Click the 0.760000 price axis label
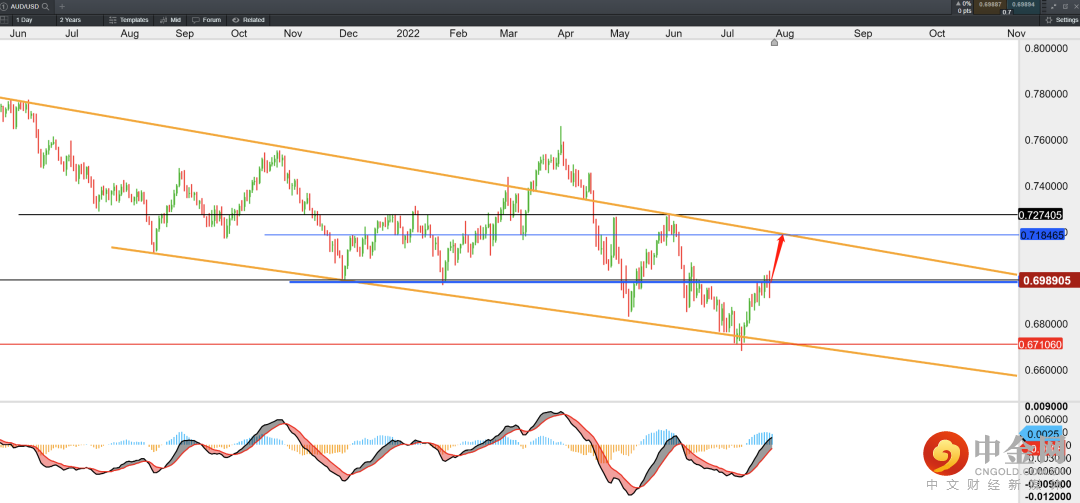 click(1047, 141)
